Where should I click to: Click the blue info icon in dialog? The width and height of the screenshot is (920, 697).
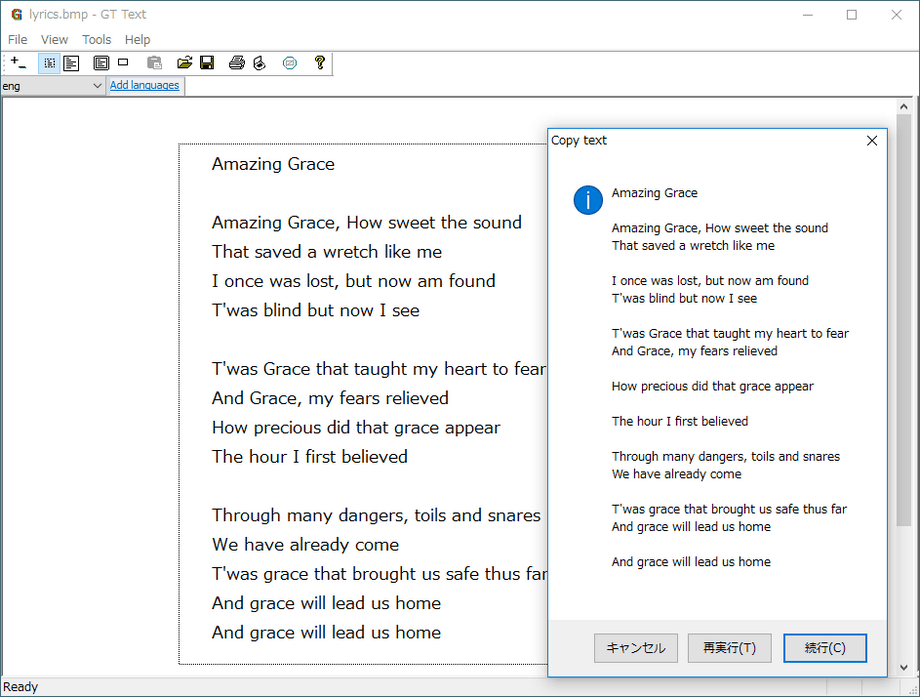[x=588, y=200]
